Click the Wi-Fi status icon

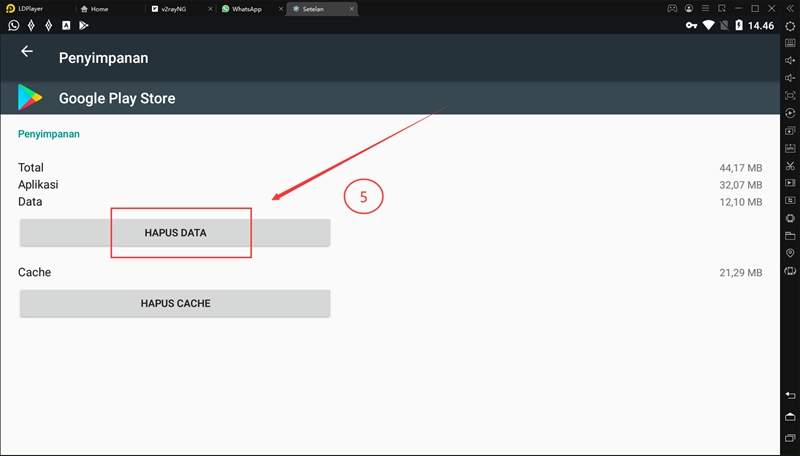click(x=708, y=25)
